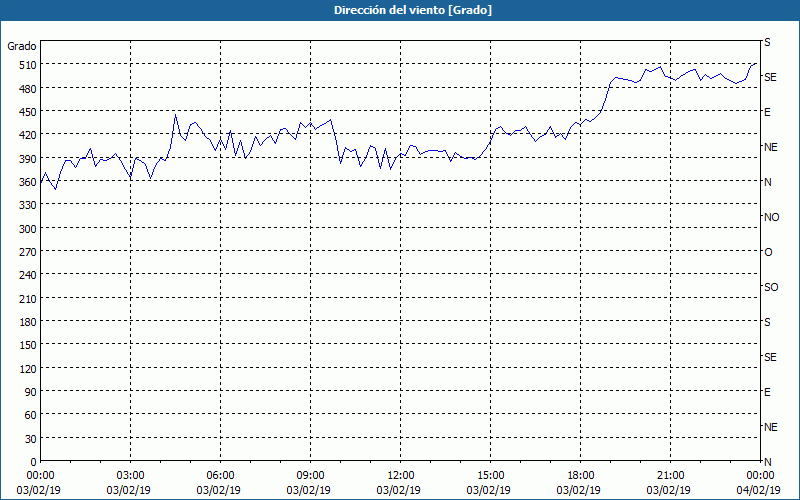
Task: Click the 03/02/19 date under 21:00
Action: (x=668, y=490)
